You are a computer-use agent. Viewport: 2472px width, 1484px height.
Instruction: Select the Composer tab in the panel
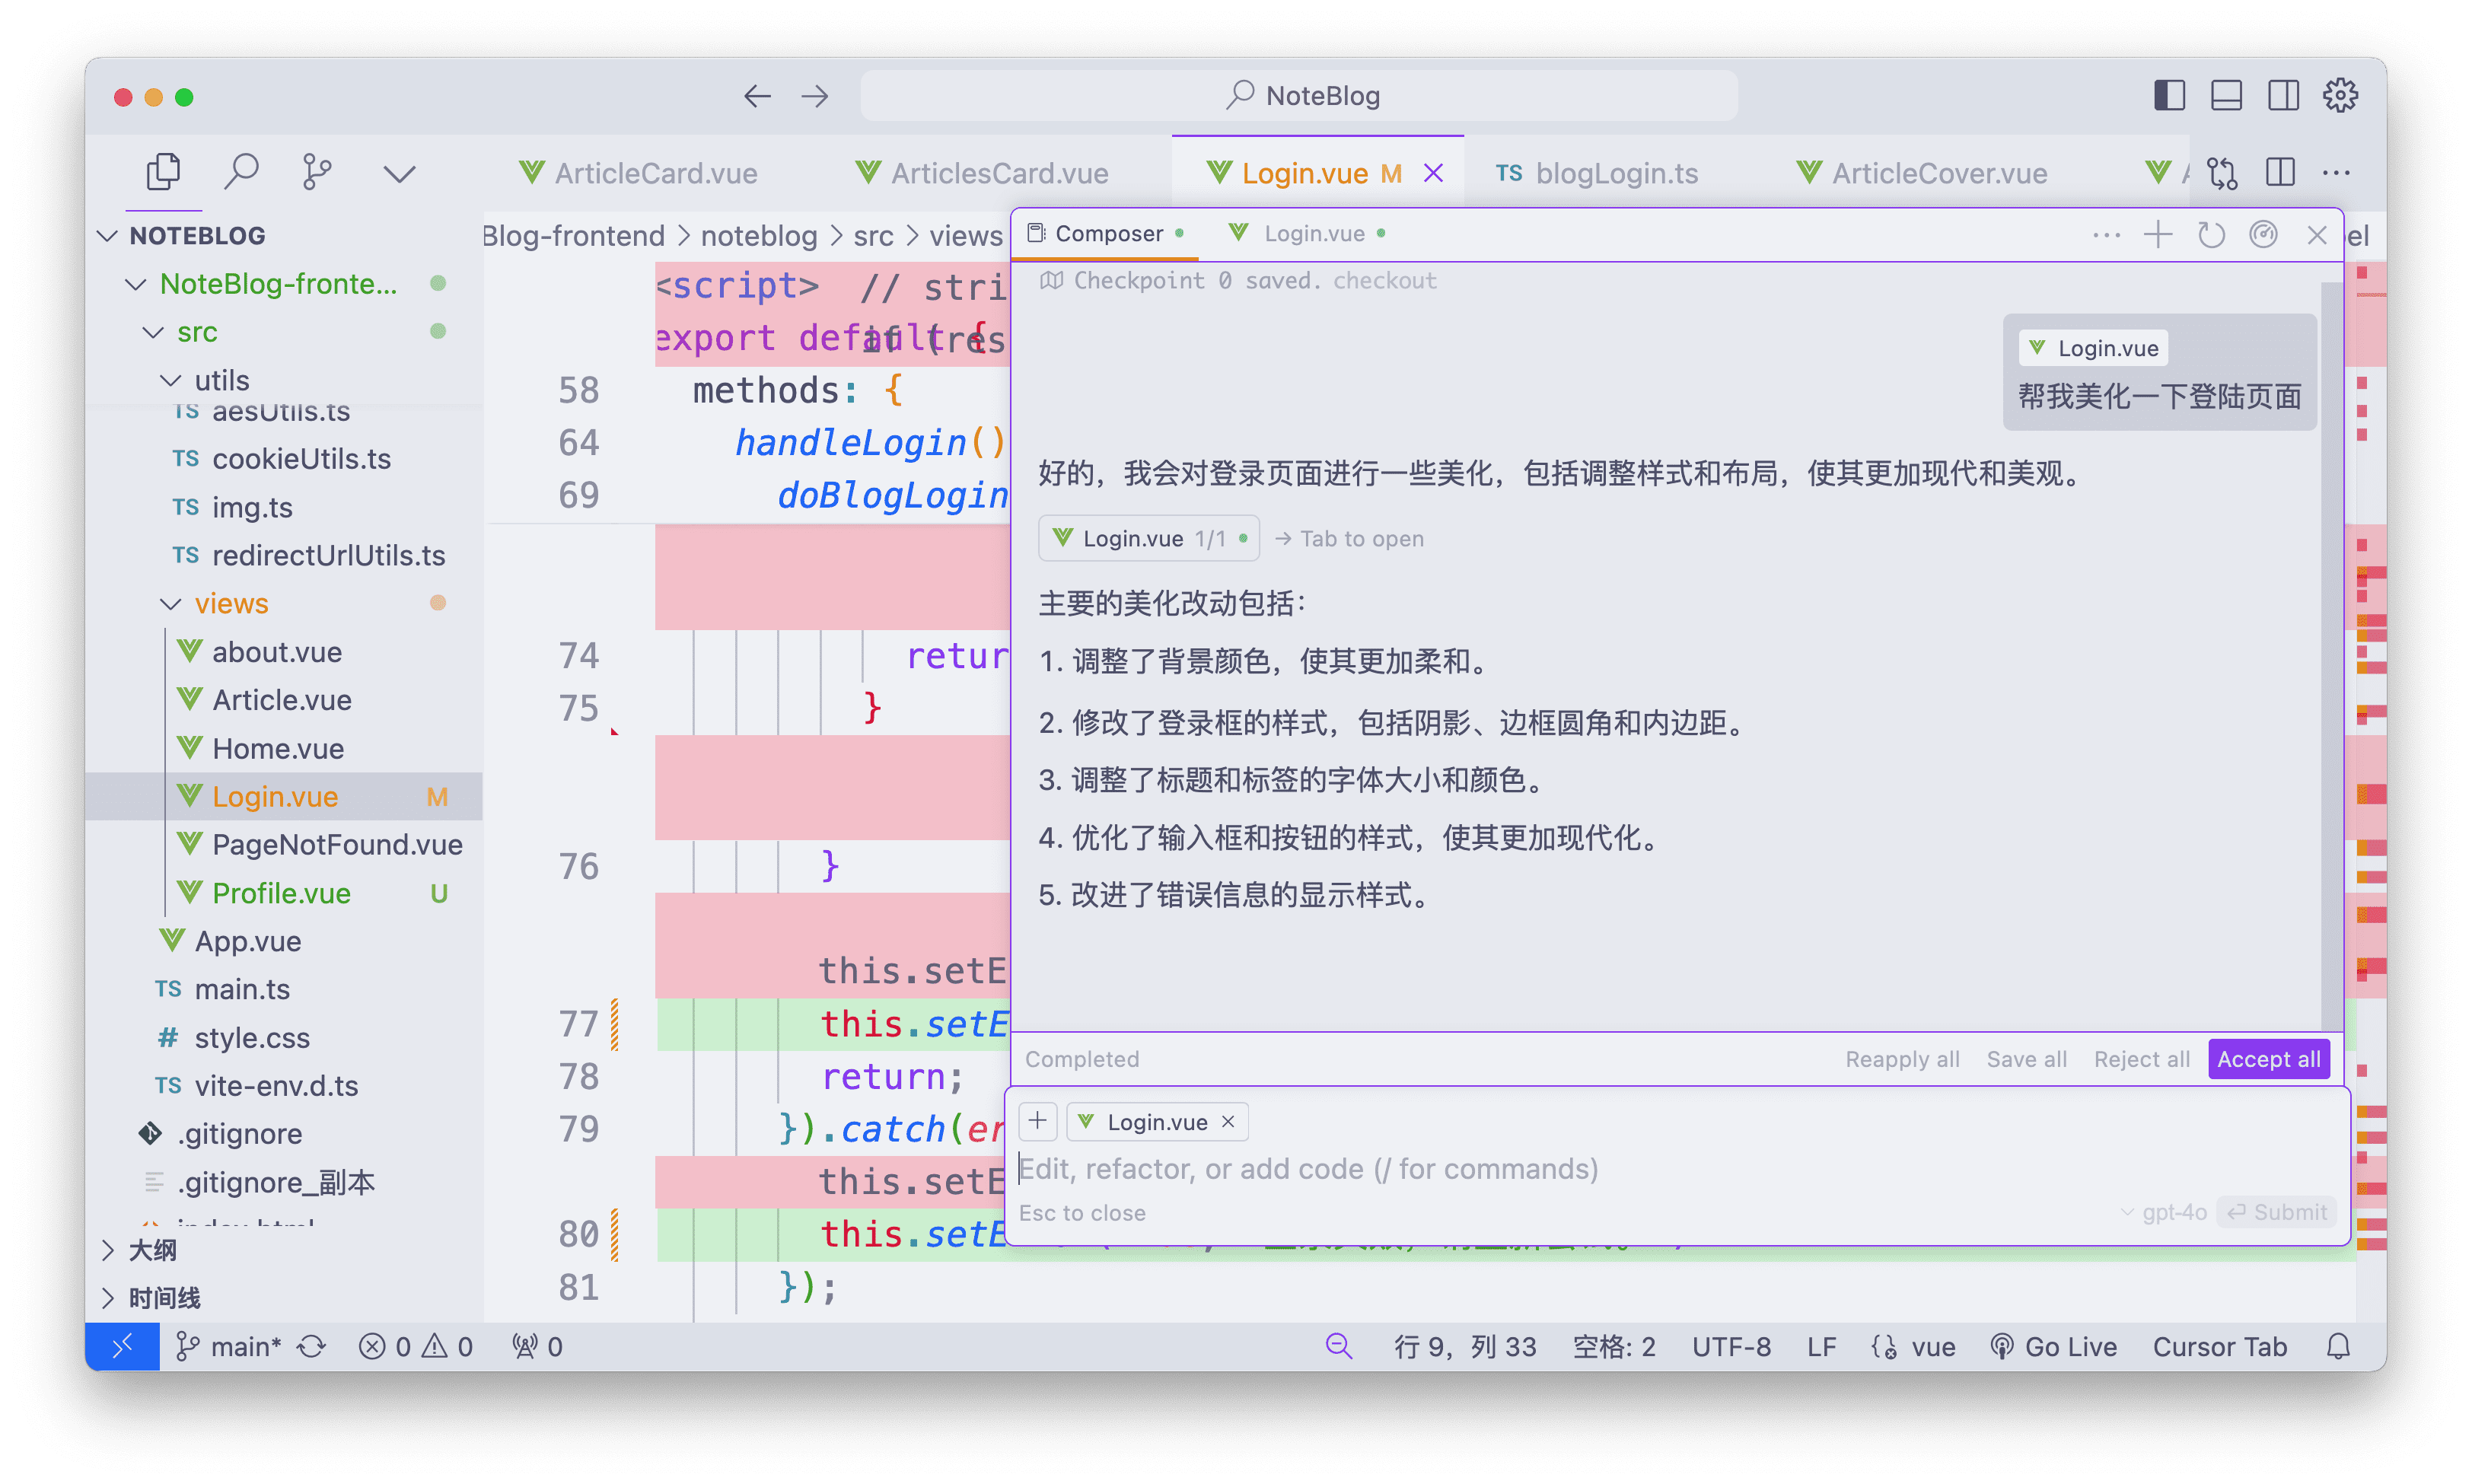(1105, 233)
